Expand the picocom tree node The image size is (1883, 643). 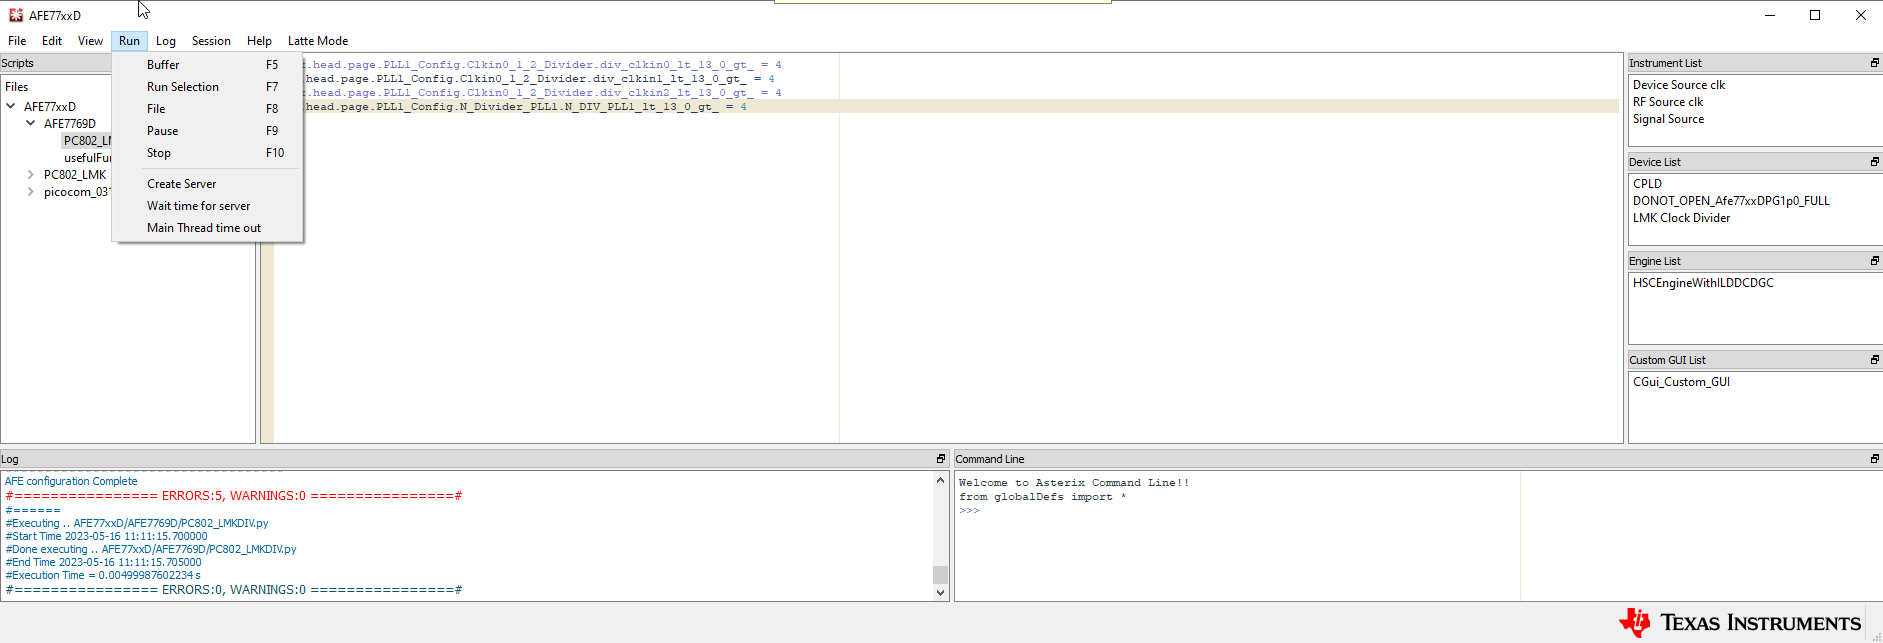[x=31, y=191]
